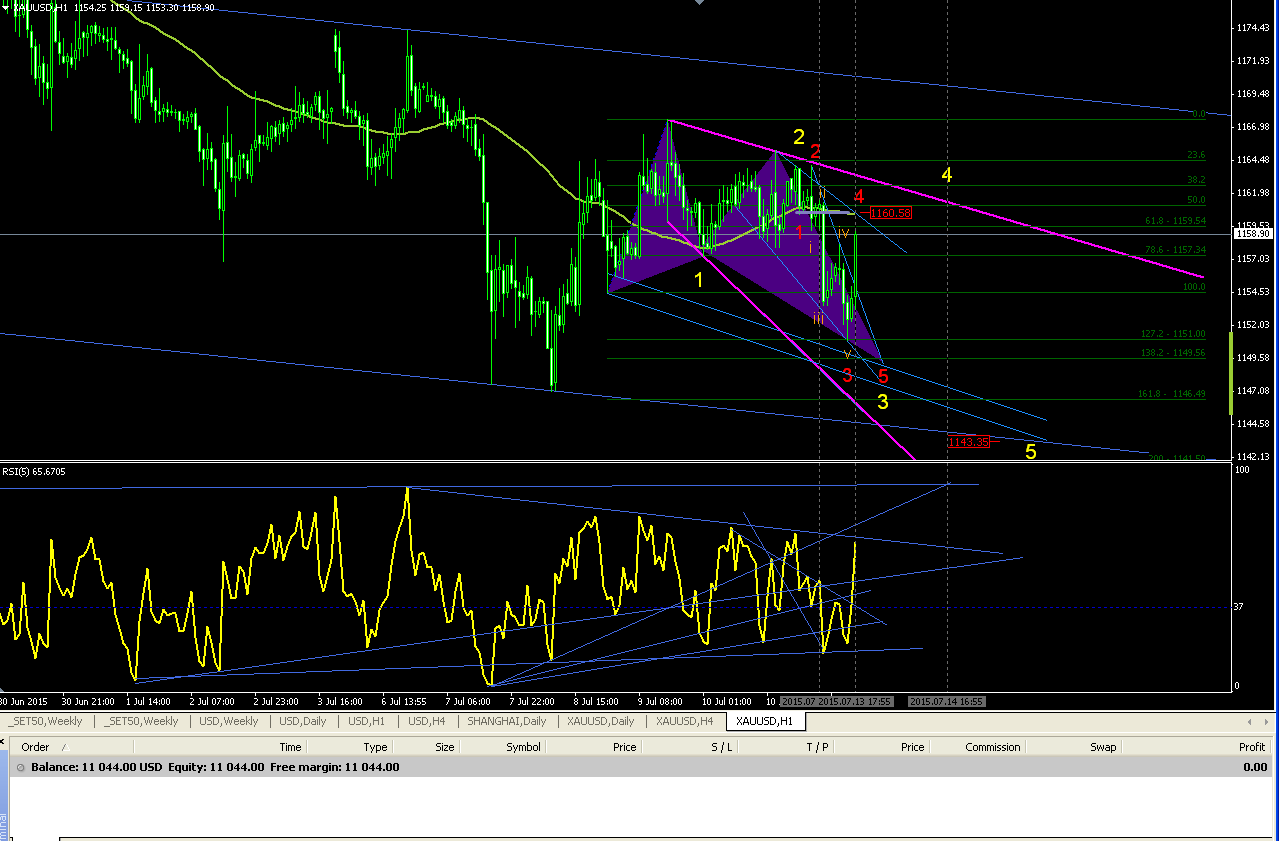The height and width of the screenshot is (841, 1279).
Task: Switch to the XAUUSD,Daily chart tab
Action: pos(600,721)
